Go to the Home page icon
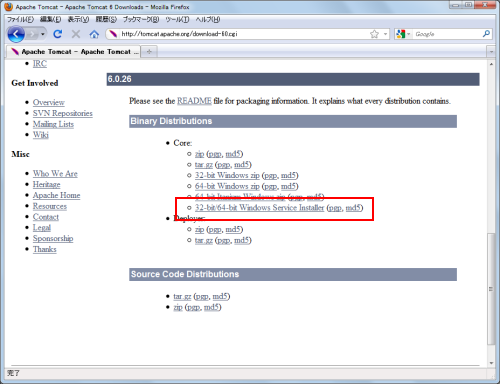 pyautogui.click(x=94, y=34)
